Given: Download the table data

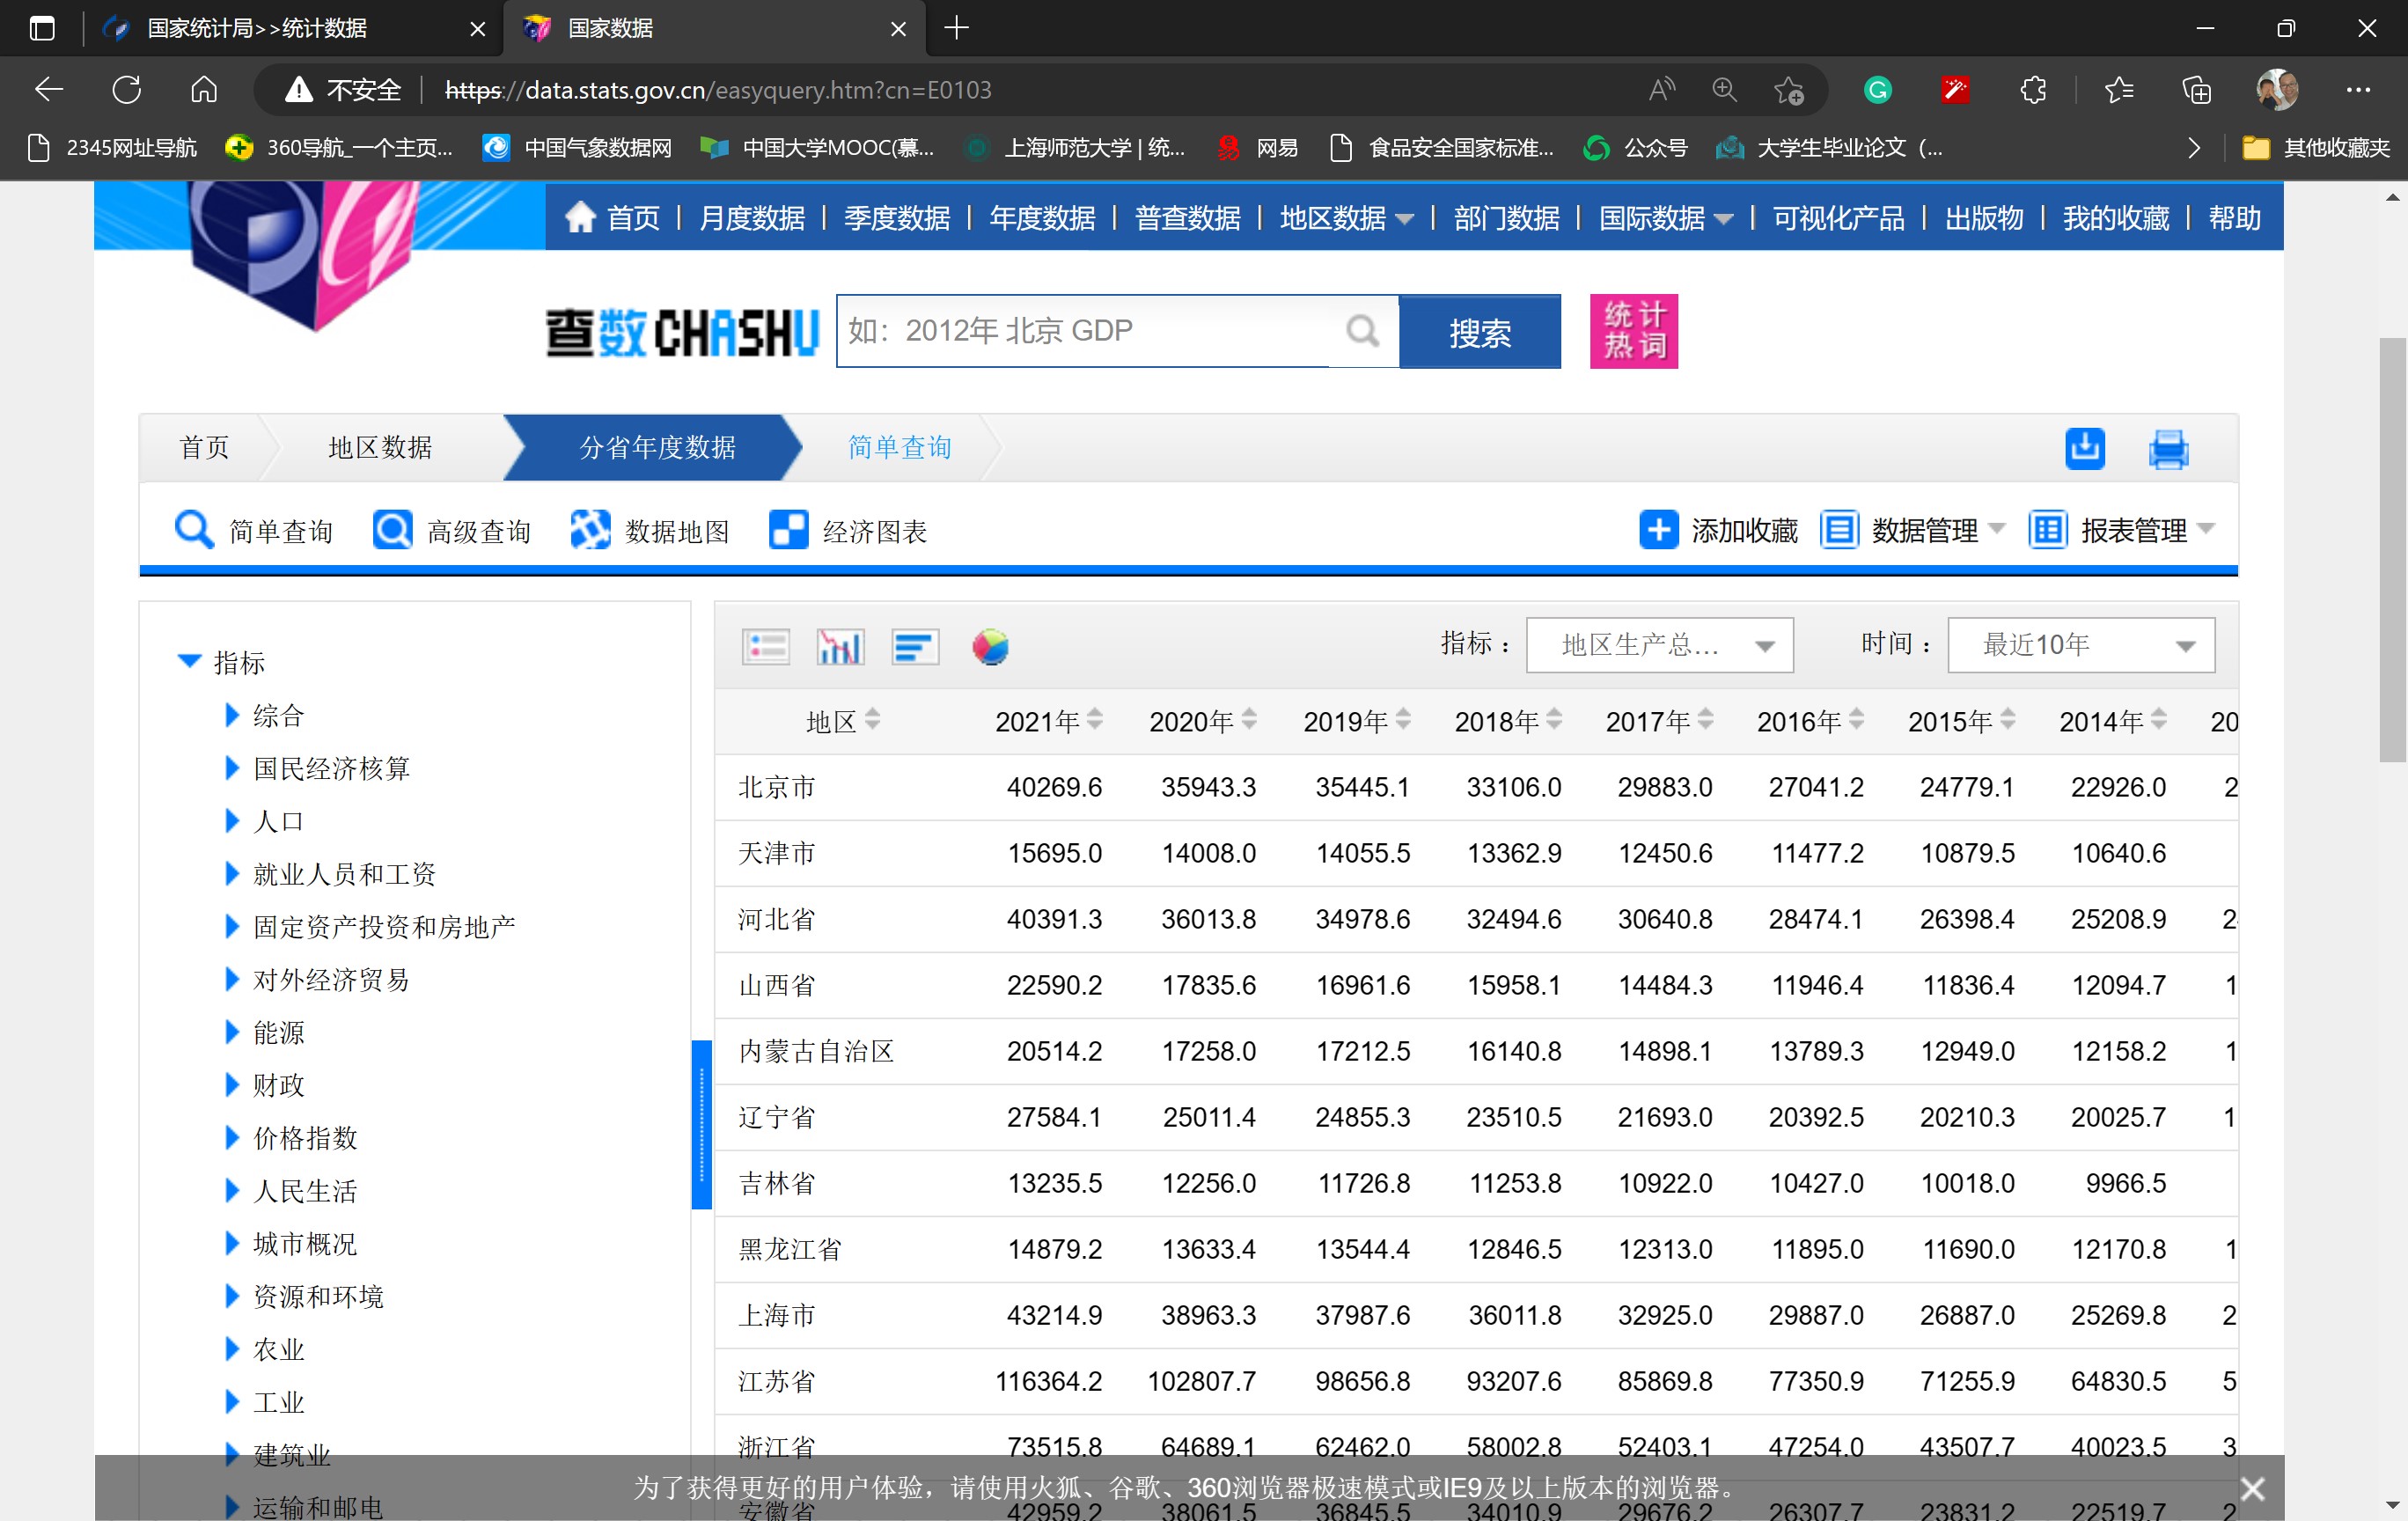Looking at the screenshot, I should coord(2084,449).
